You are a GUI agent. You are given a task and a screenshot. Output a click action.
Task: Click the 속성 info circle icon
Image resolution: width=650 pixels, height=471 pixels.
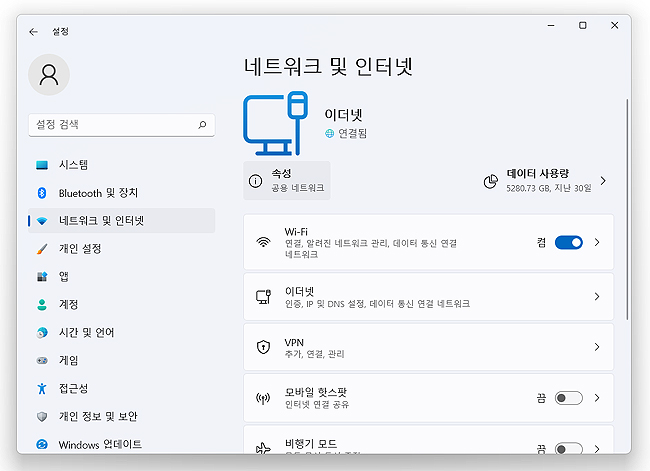point(255,181)
